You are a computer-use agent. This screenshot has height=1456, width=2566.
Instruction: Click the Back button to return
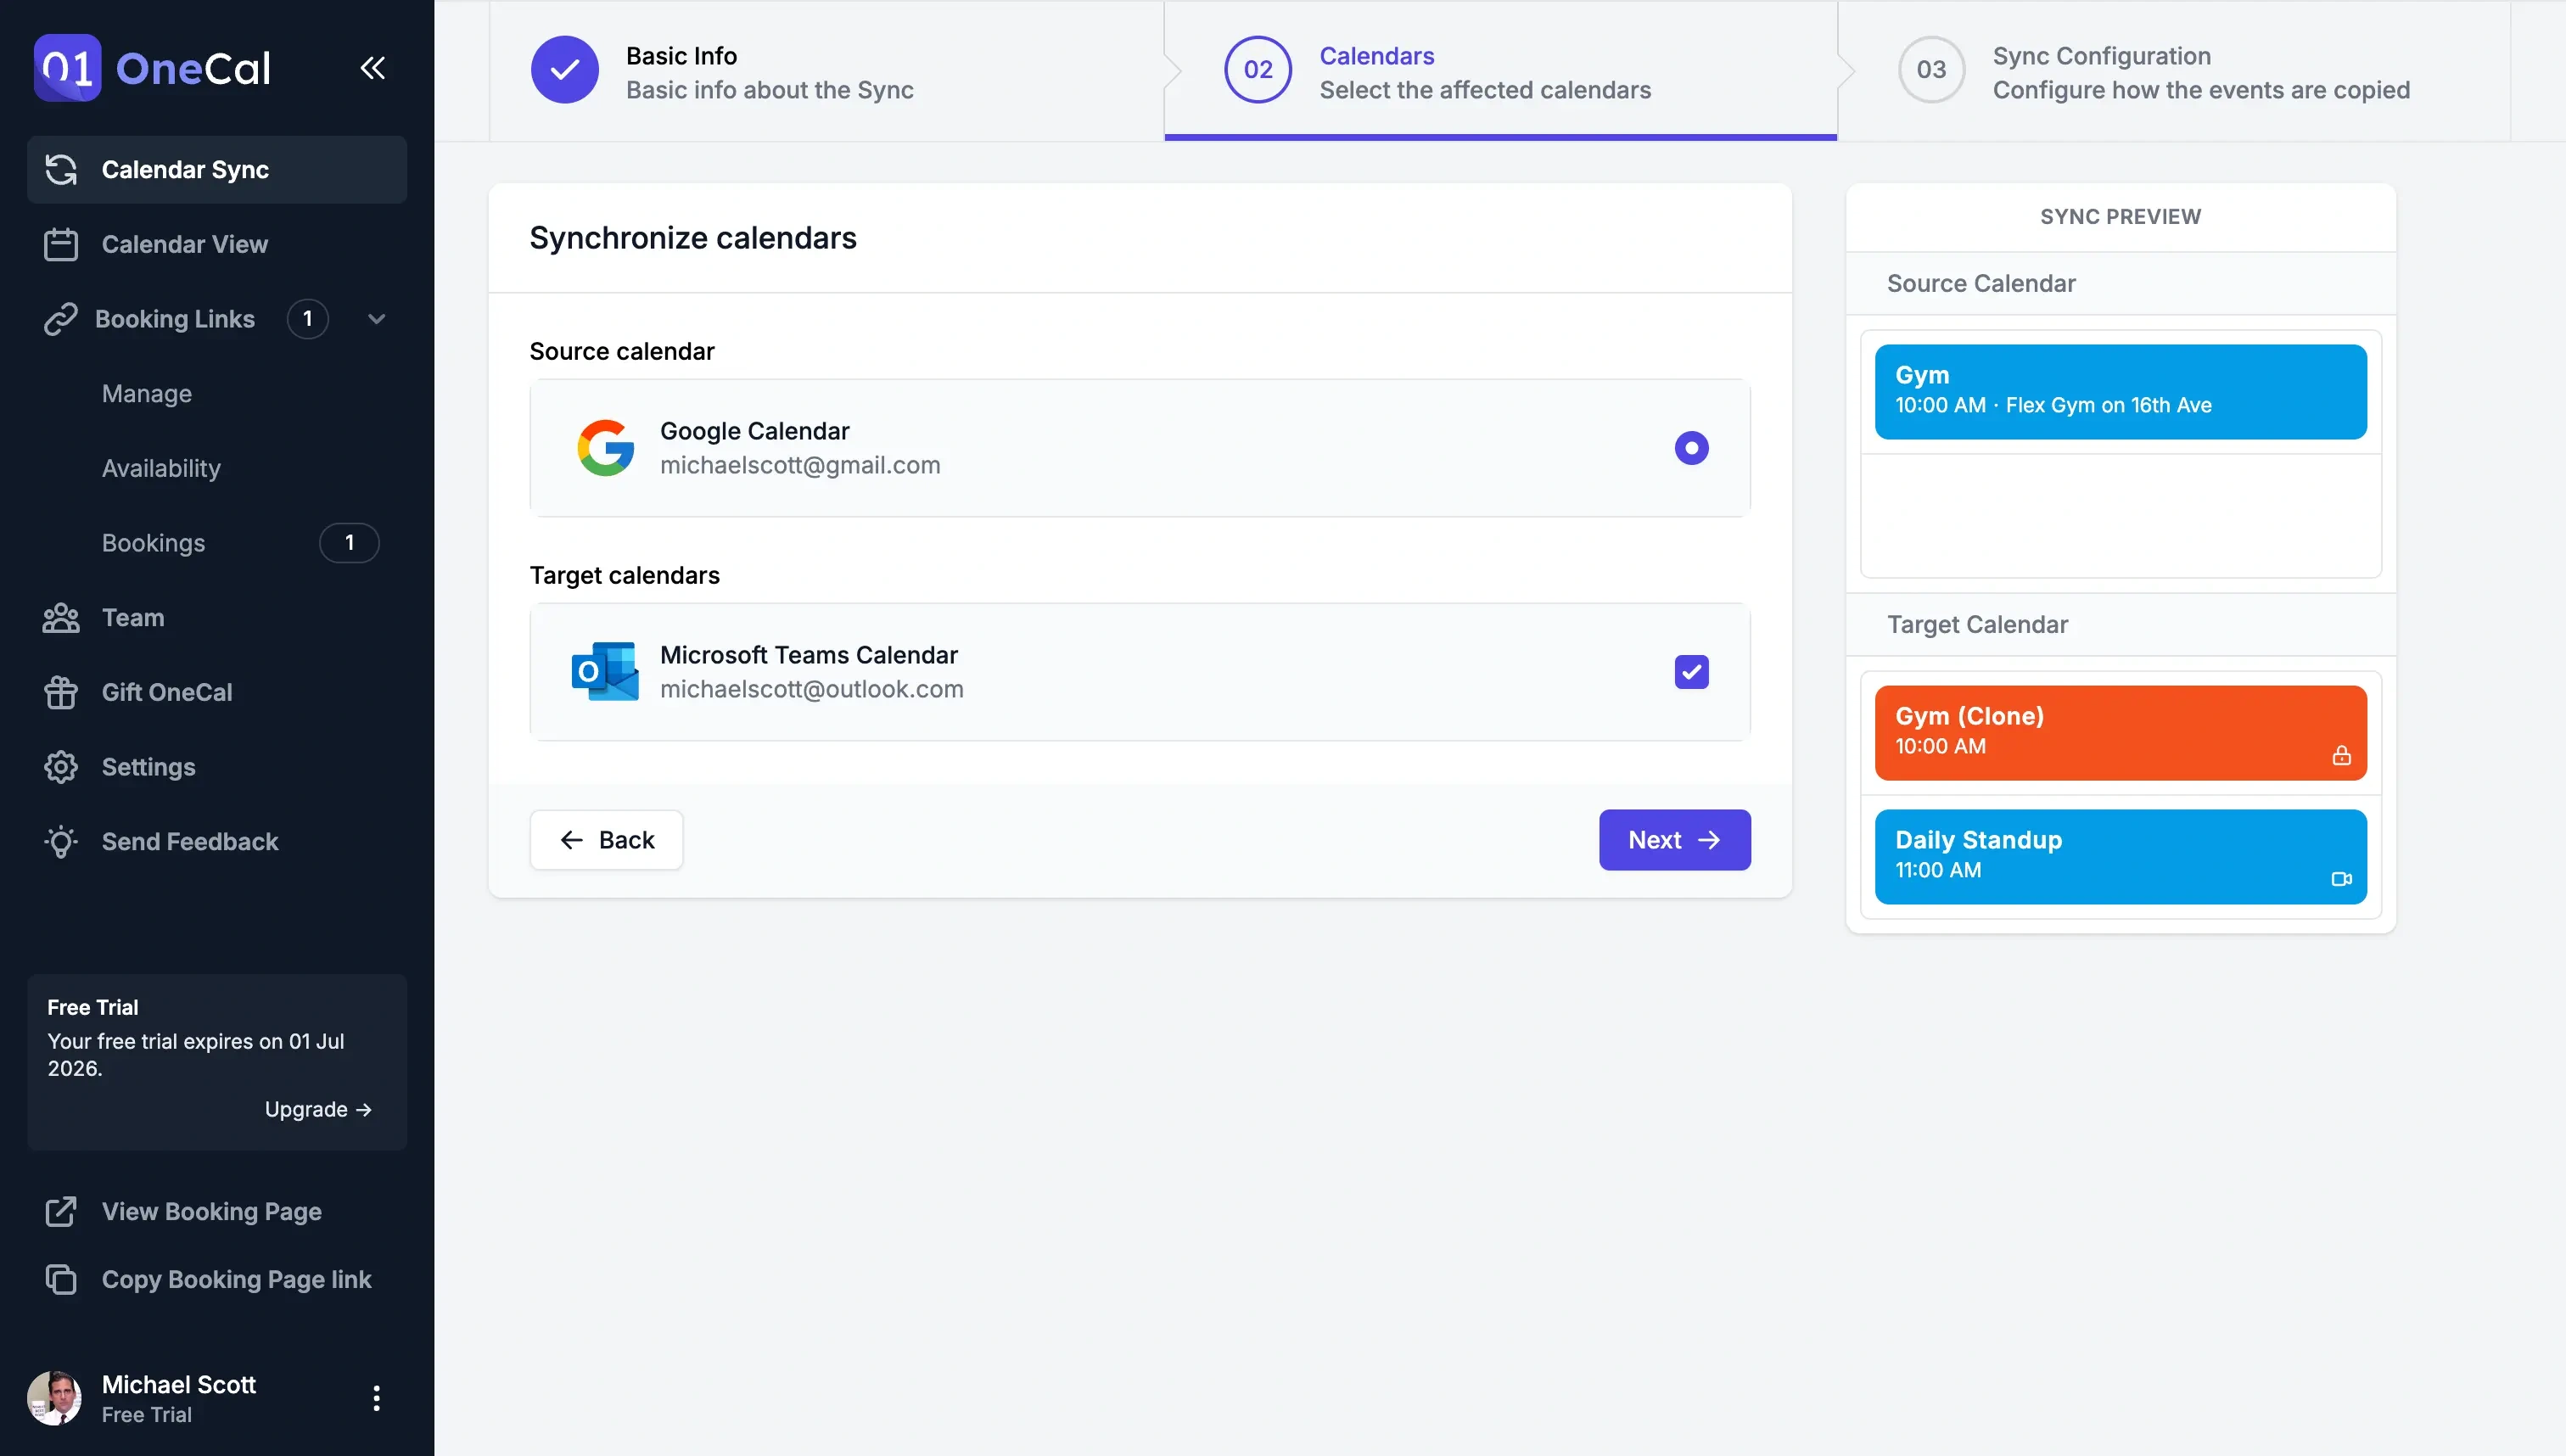click(x=606, y=839)
